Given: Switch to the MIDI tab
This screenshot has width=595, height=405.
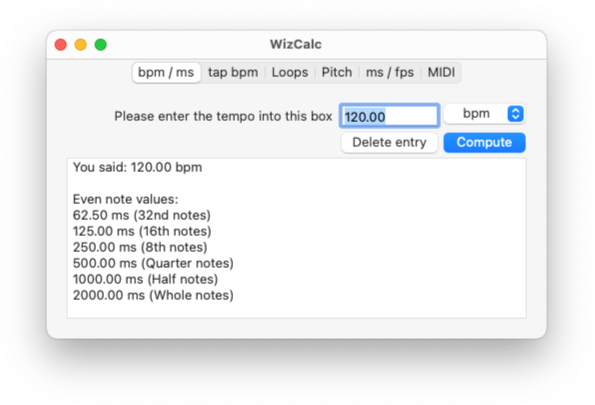Looking at the screenshot, I should (441, 72).
